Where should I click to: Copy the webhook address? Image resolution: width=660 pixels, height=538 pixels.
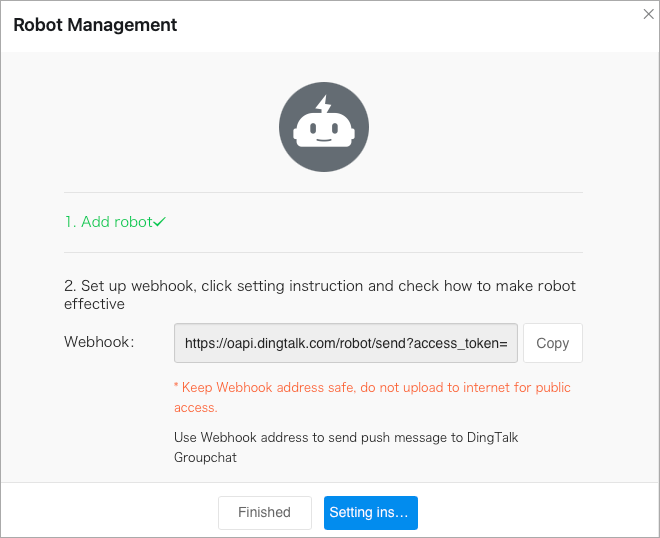(x=552, y=343)
